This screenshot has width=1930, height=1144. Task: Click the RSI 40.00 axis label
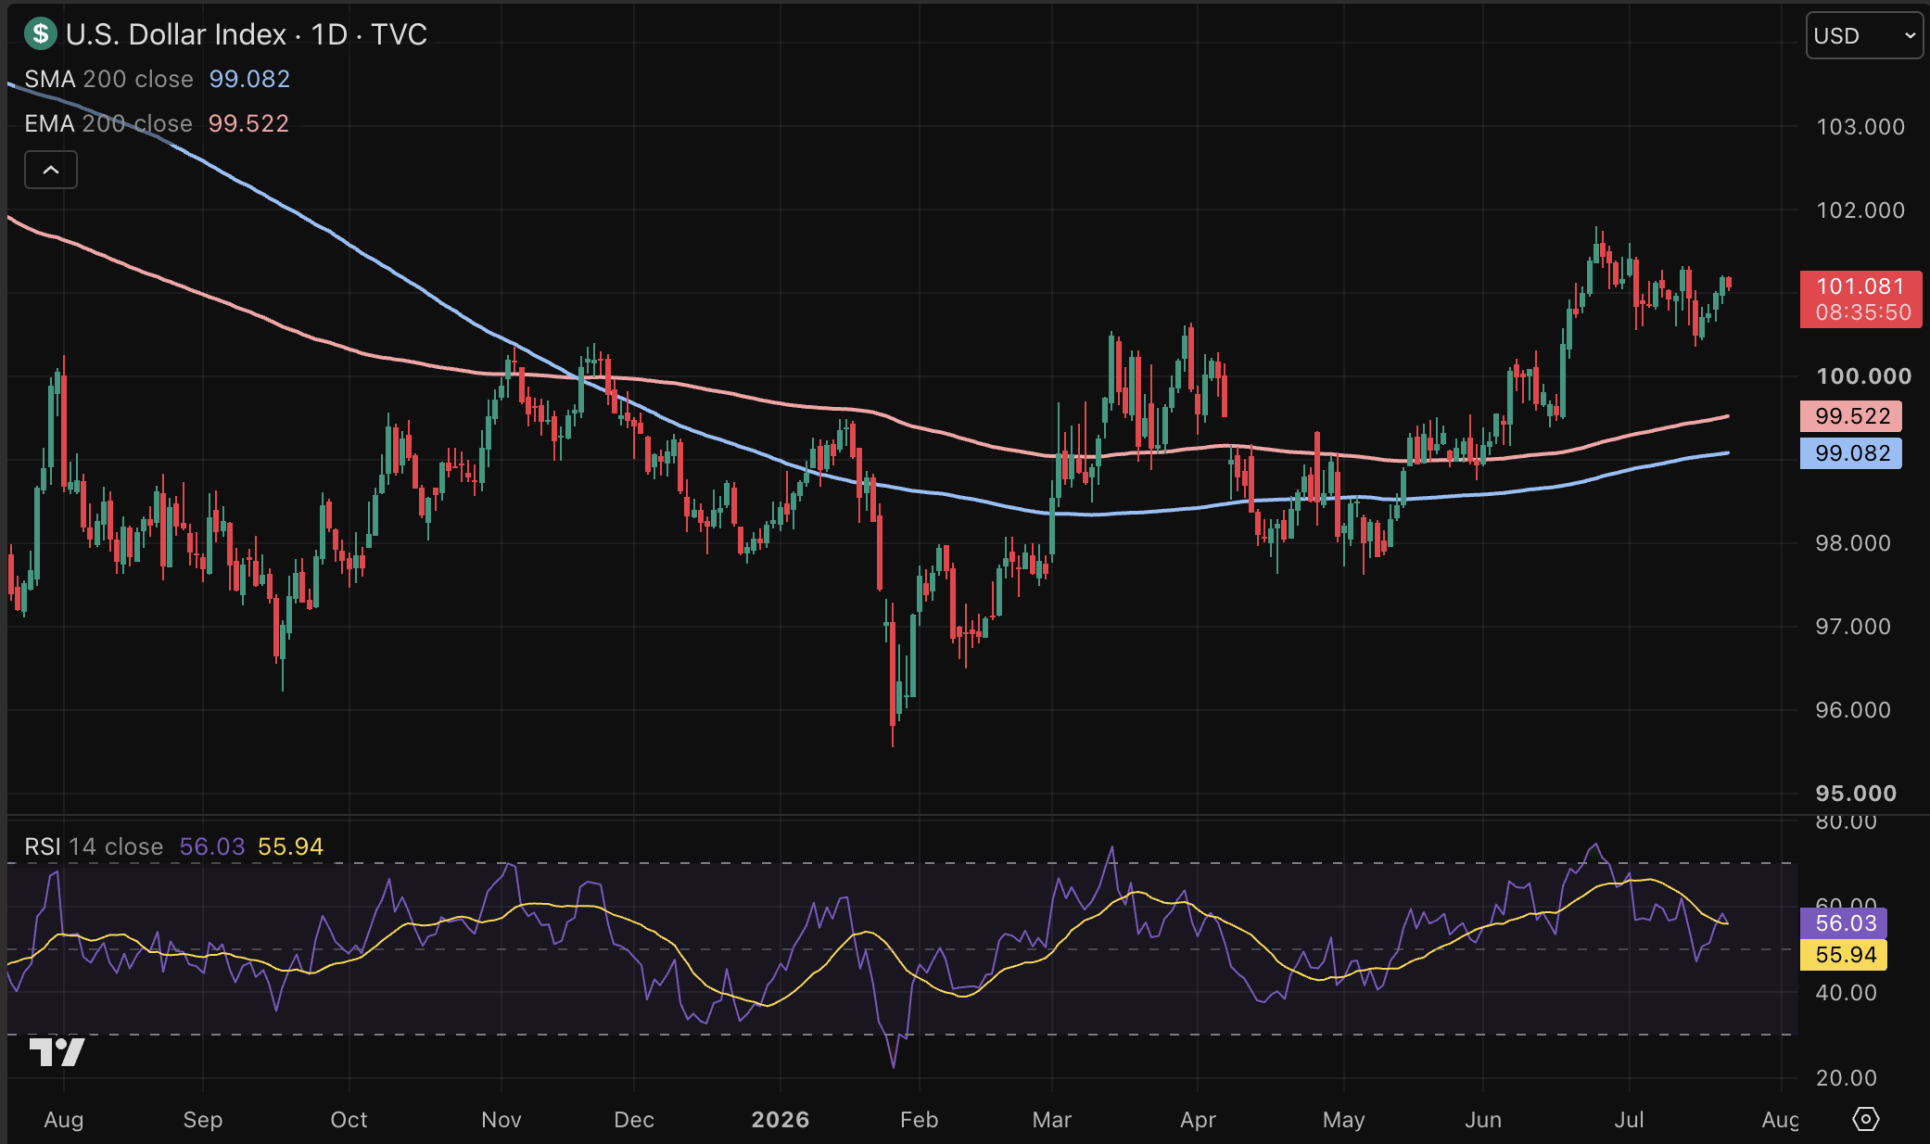point(1846,993)
